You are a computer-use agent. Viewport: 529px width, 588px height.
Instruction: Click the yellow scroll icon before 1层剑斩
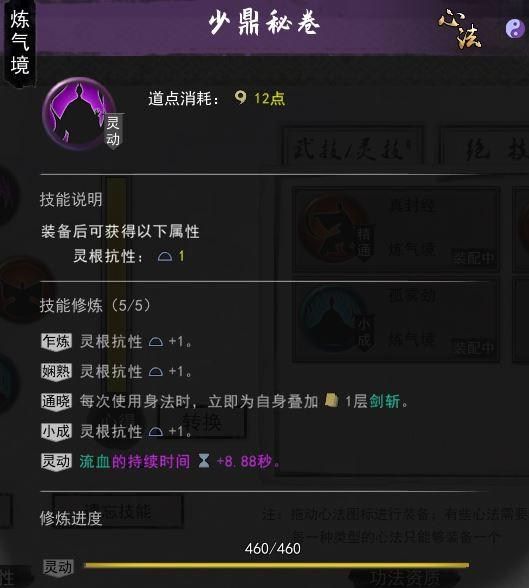click(x=331, y=400)
